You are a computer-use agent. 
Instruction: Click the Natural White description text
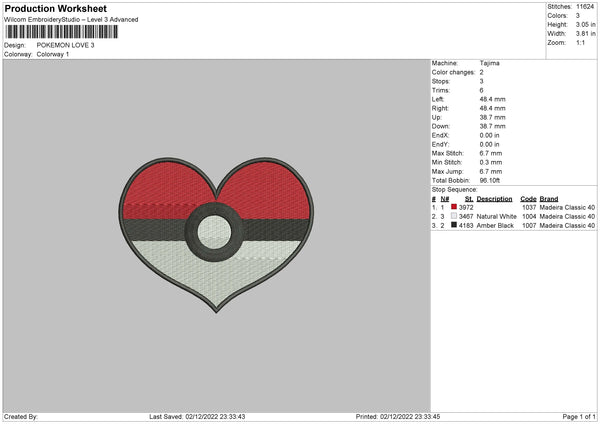497,217
